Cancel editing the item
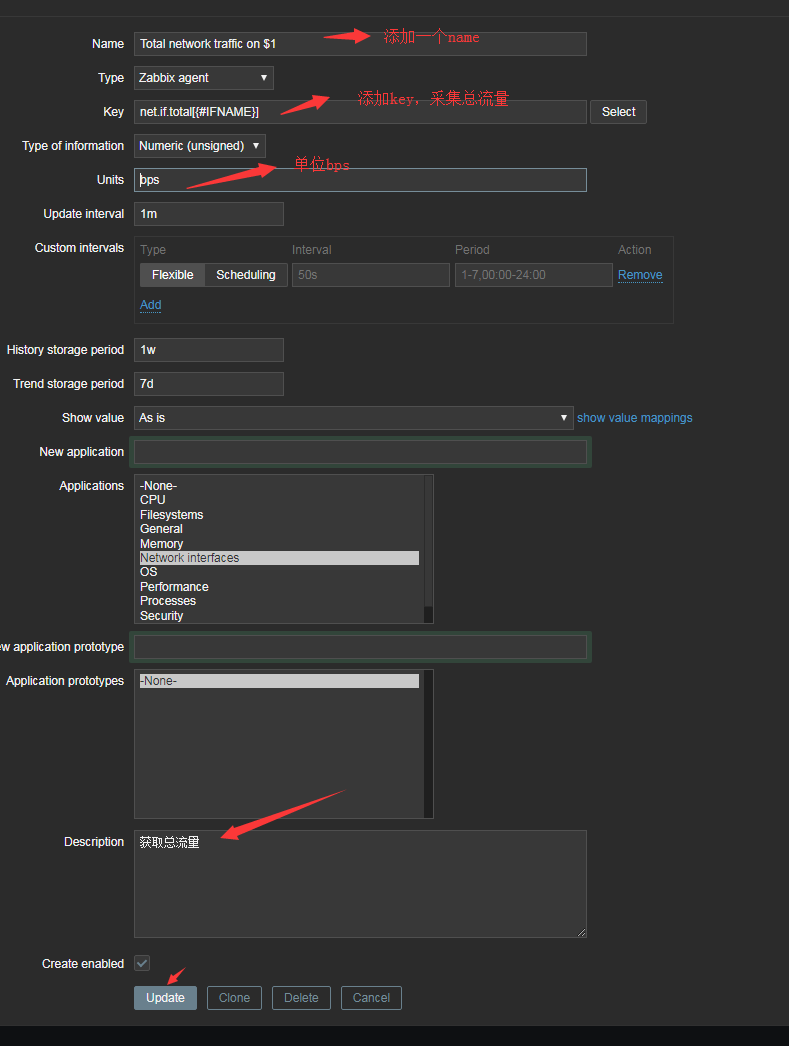789x1046 pixels. tap(370, 997)
